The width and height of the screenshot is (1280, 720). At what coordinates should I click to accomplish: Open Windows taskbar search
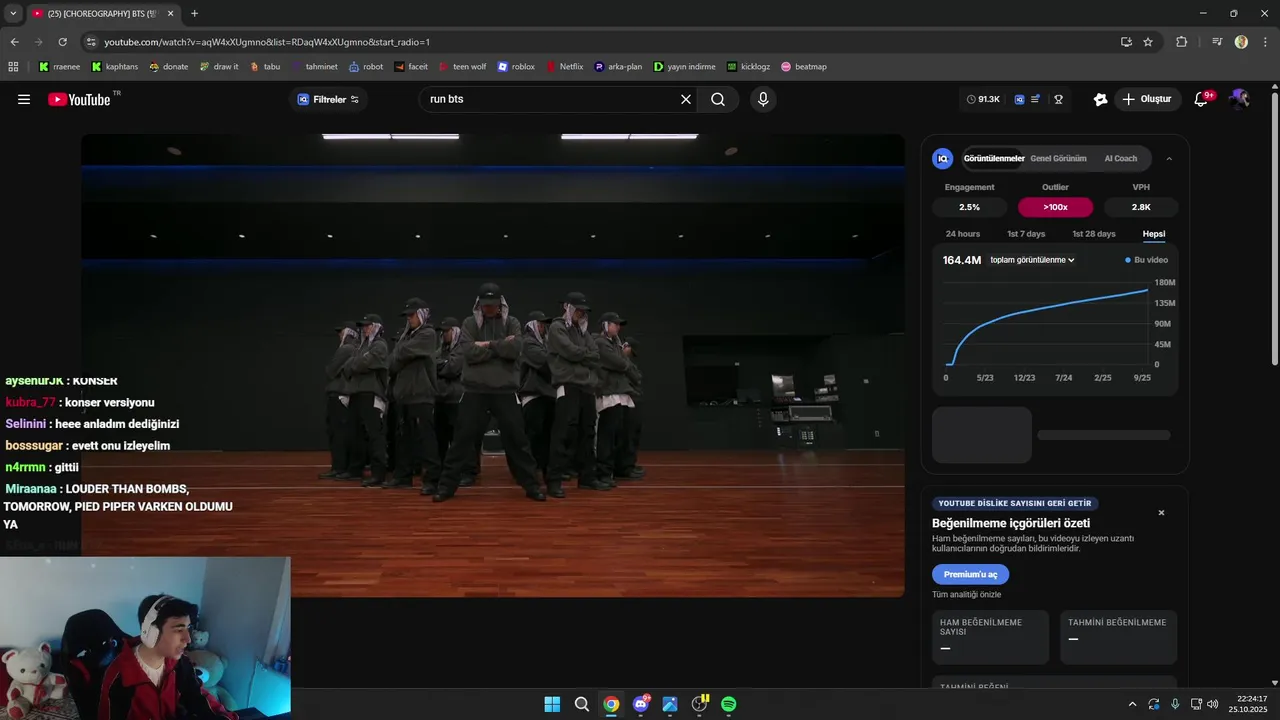pyautogui.click(x=581, y=704)
